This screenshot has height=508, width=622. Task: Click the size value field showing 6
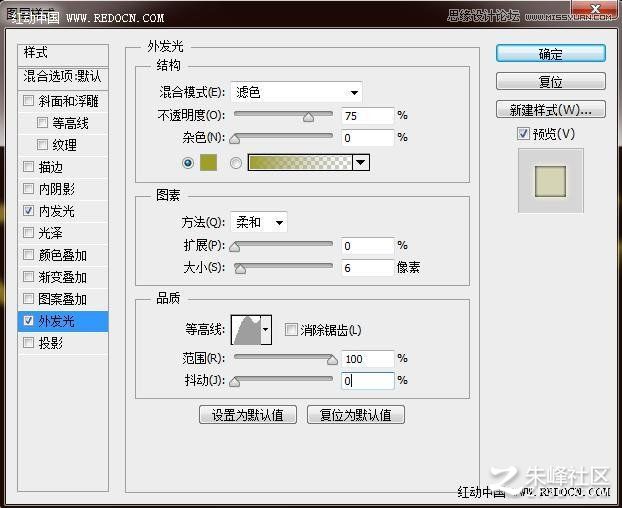[368, 268]
